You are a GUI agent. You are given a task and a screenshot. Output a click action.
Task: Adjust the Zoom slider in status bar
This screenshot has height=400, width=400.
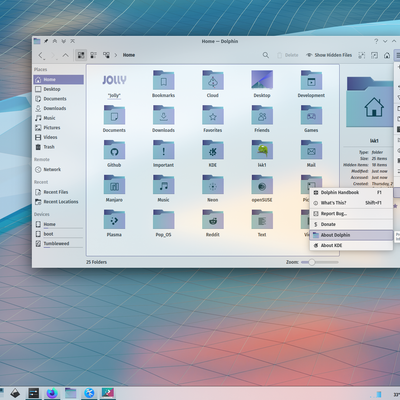[x=319, y=262]
